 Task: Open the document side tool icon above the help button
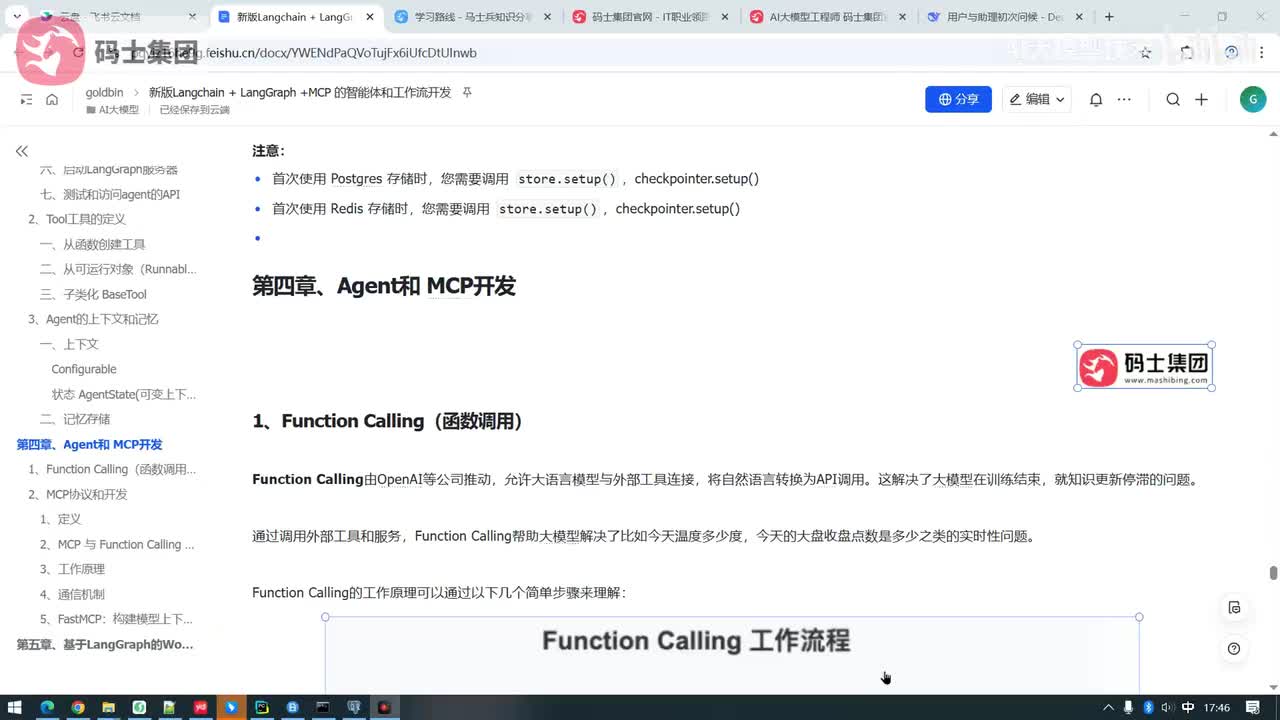pyautogui.click(x=1234, y=608)
